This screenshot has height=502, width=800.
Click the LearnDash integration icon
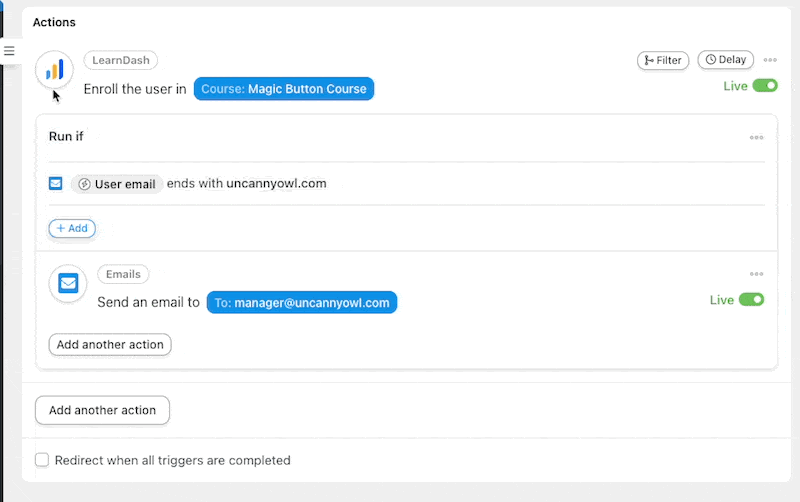click(54, 69)
